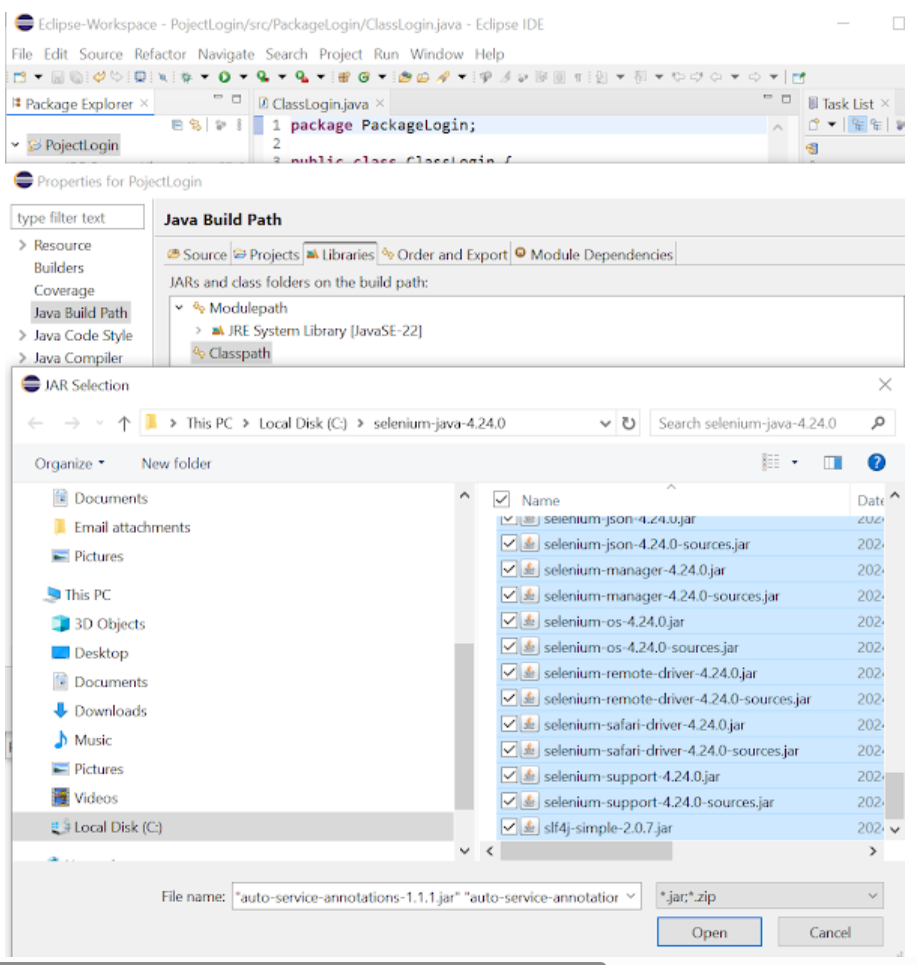Click the New folder button
This screenshot has height=965, width=917.
tap(176, 463)
